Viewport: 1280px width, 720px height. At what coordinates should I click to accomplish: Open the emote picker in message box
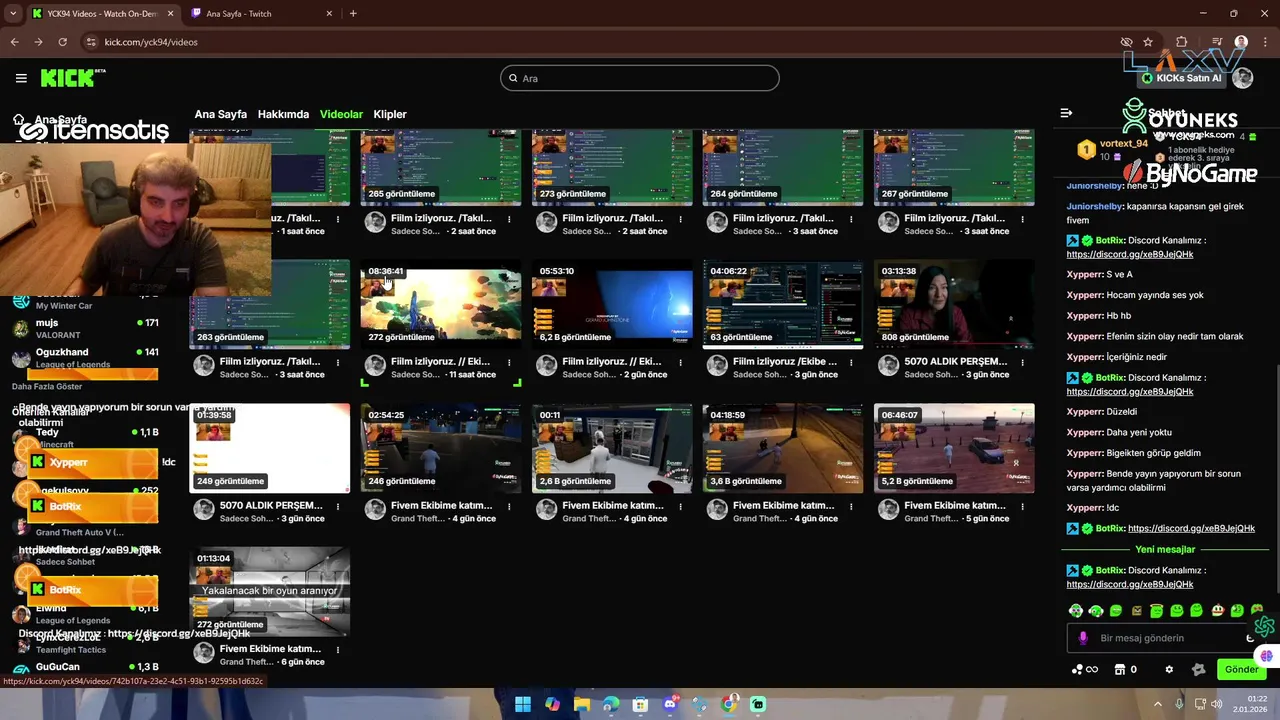1250,638
